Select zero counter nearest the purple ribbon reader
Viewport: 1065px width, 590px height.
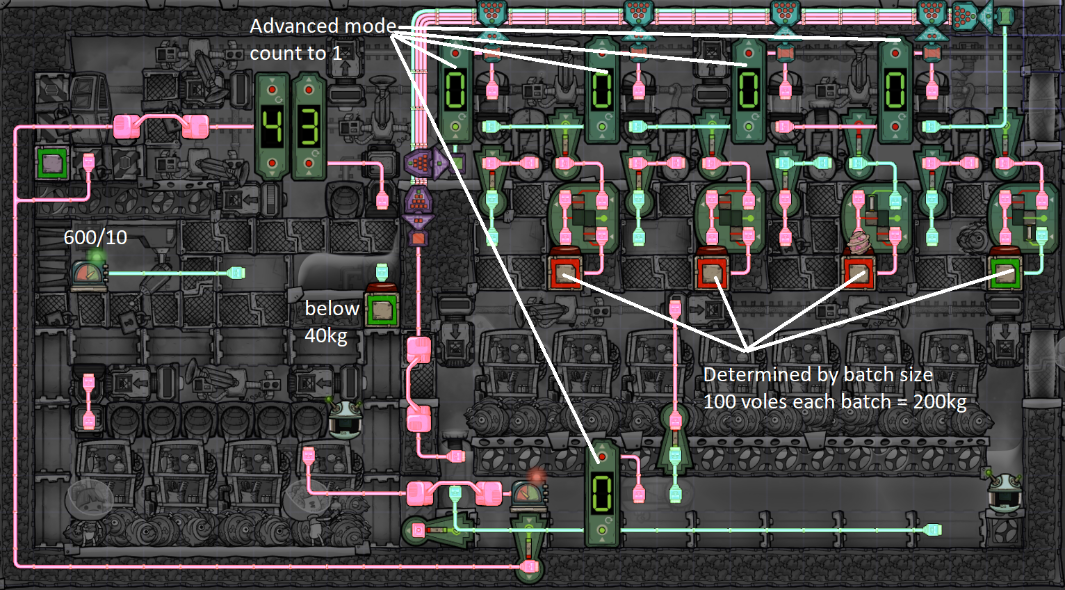point(455,90)
